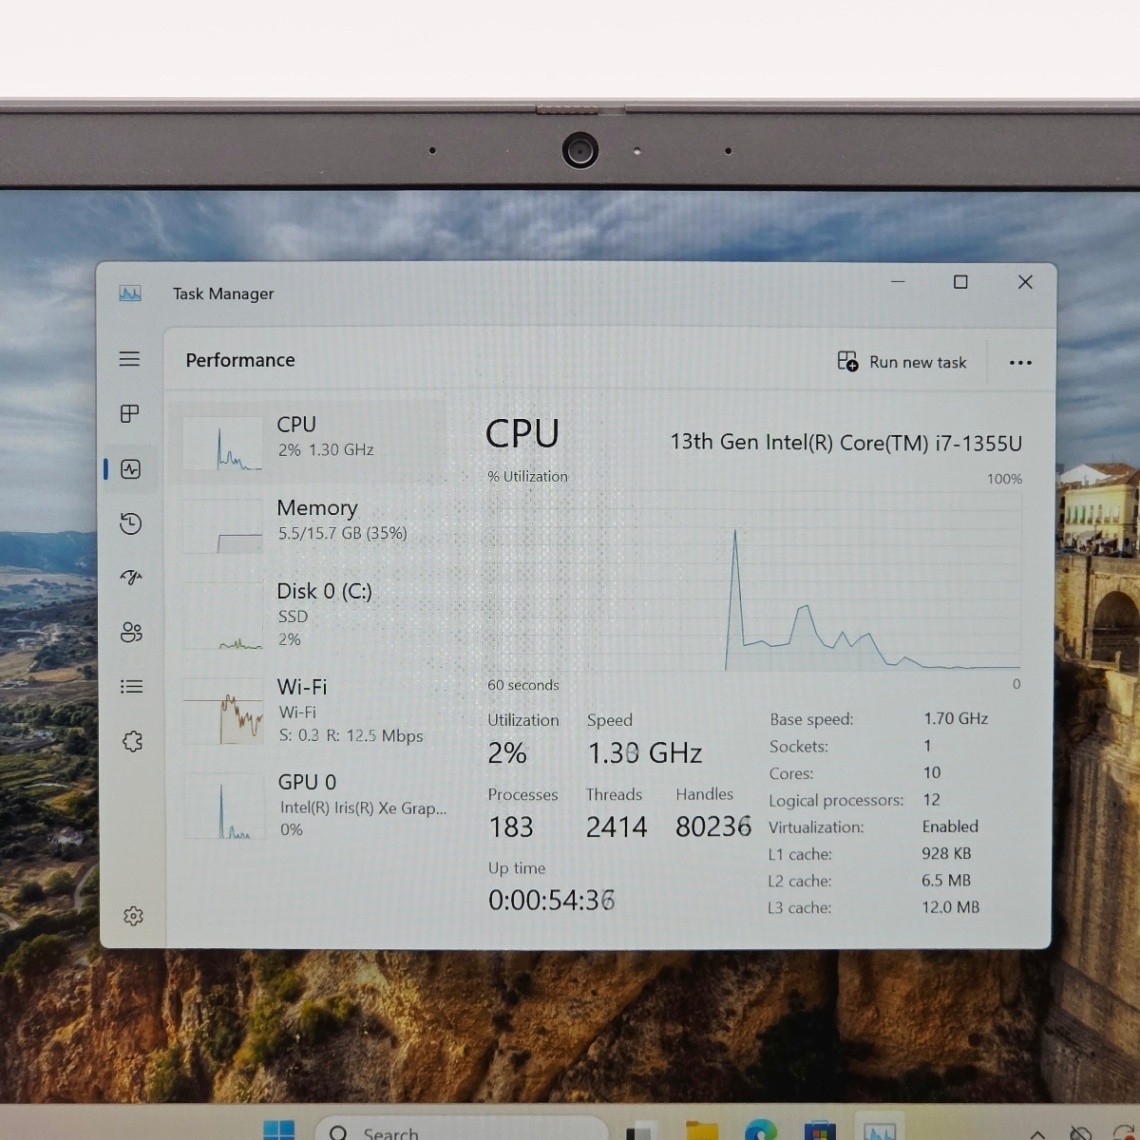Screen dimensions: 1140x1140
Task: Click the Wi-Fi mini graph thumbnail
Action: (223, 711)
